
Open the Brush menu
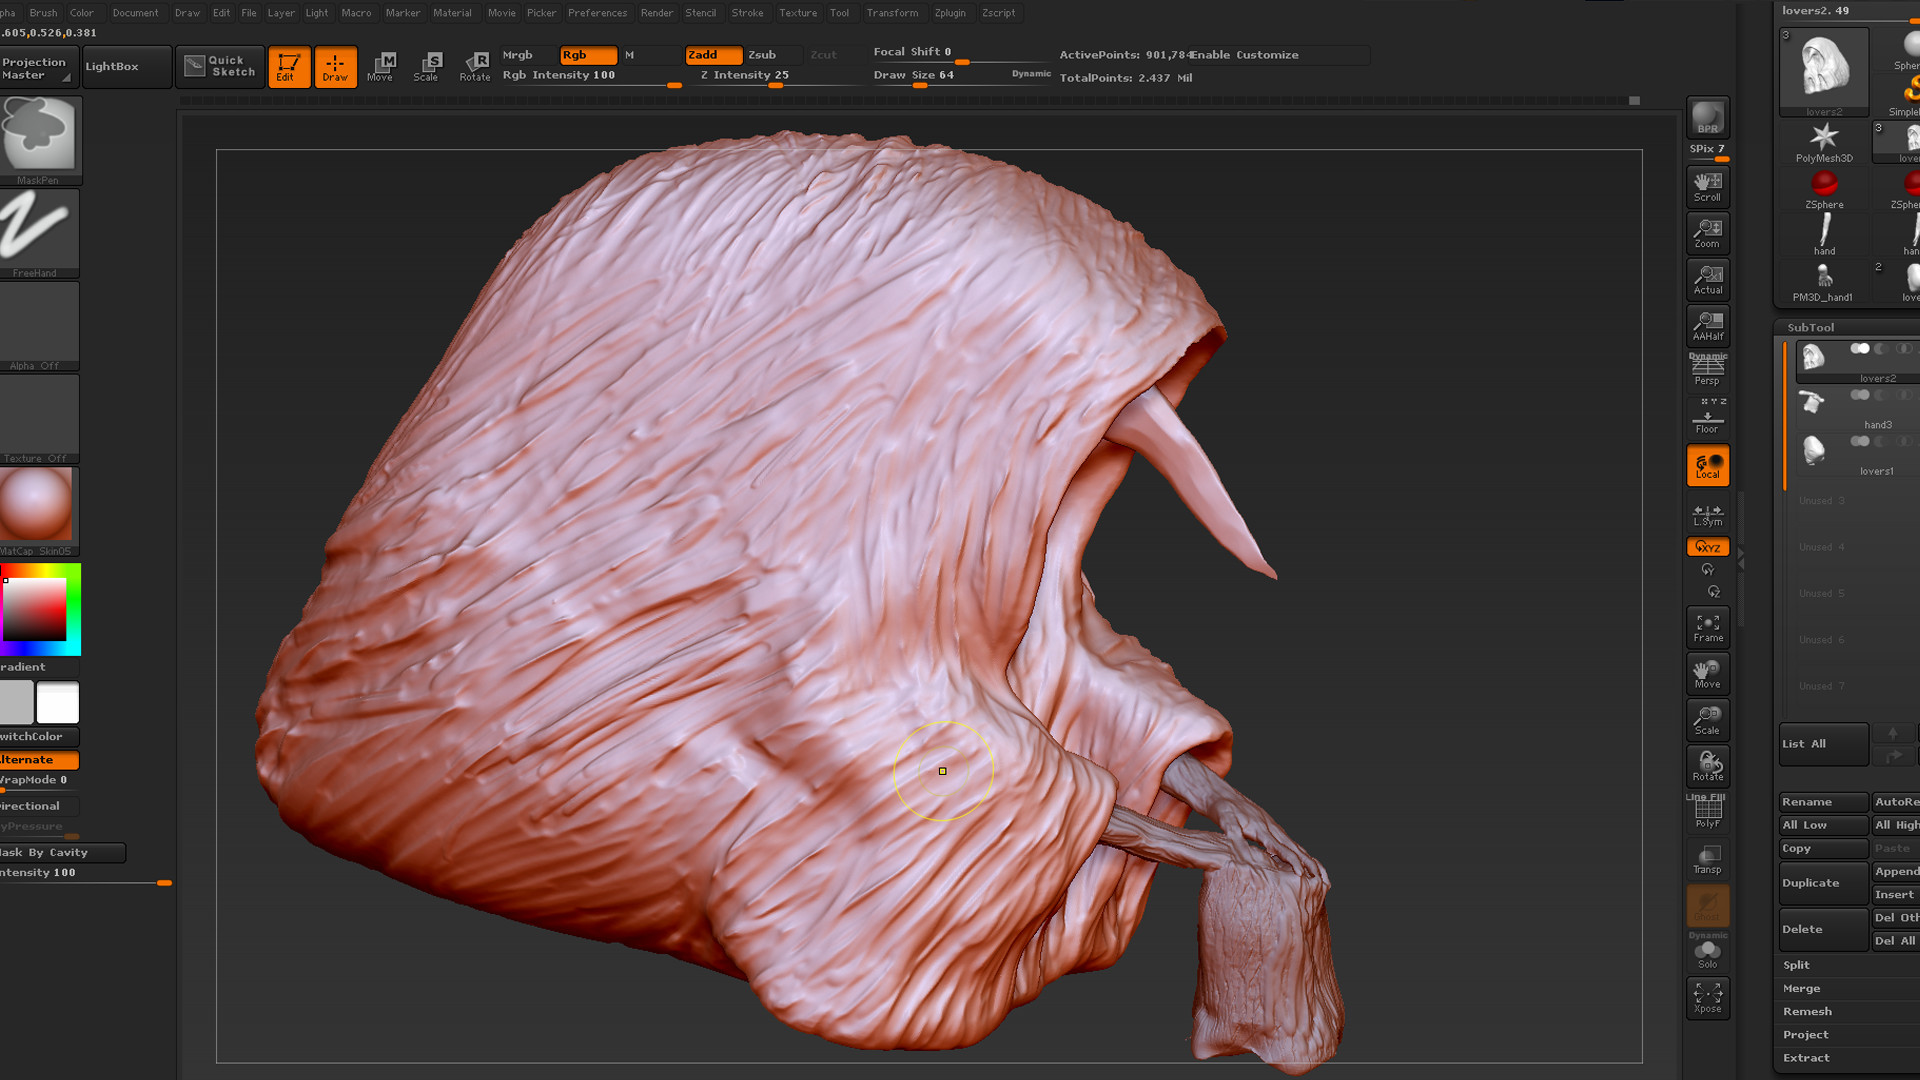43,13
